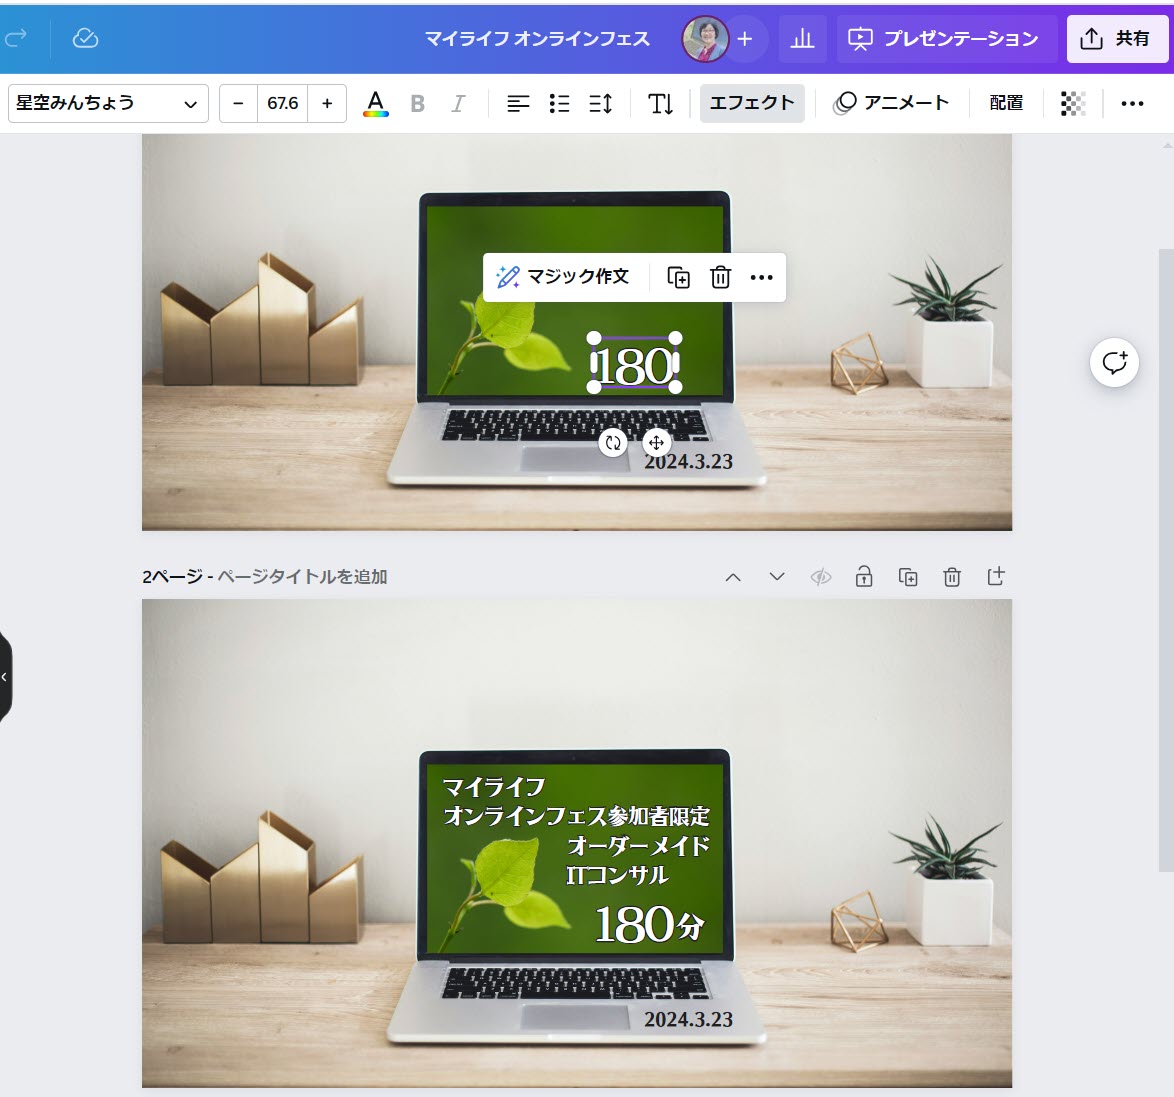Open the text color picker

(375, 103)
